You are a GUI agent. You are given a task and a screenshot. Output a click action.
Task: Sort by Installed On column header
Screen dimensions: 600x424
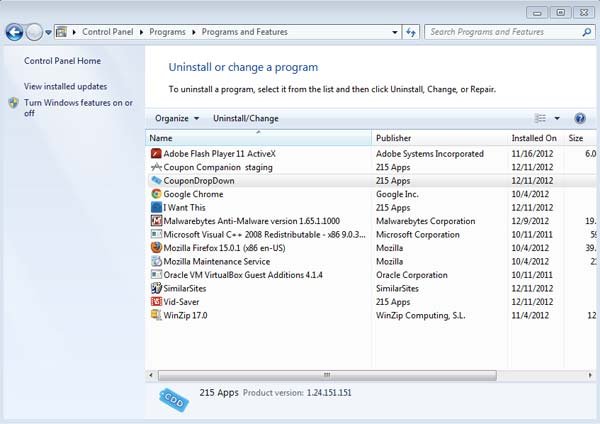pyautogui.click(x=536, y=138)
